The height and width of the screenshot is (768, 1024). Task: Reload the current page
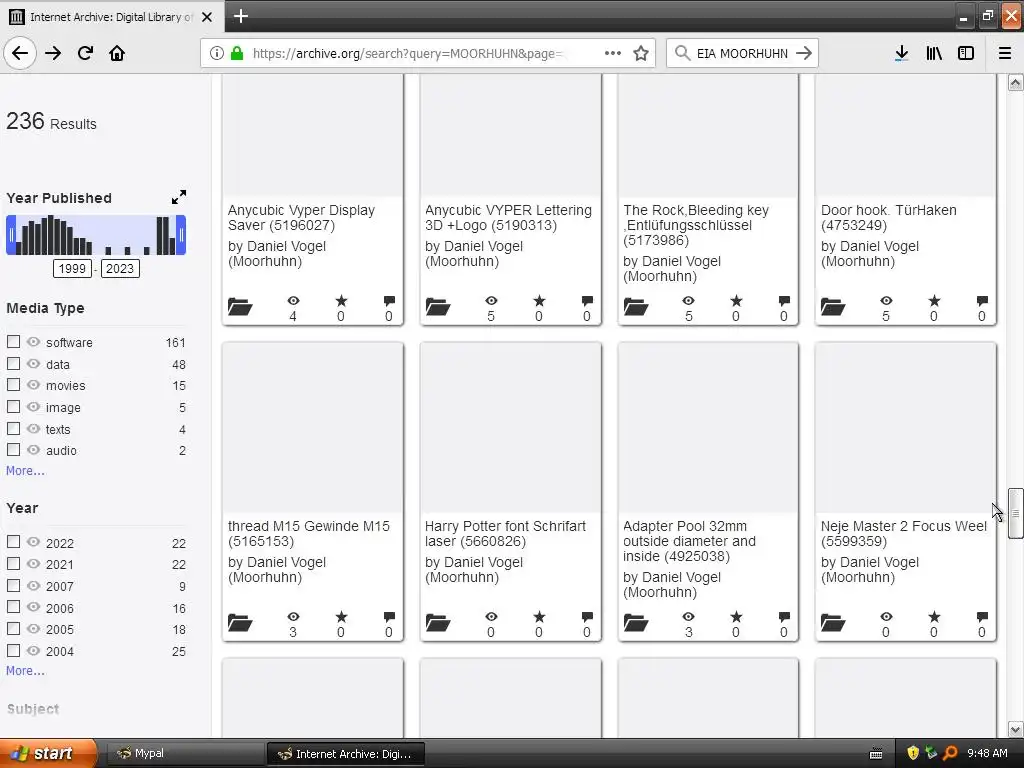tap(85, 53)
